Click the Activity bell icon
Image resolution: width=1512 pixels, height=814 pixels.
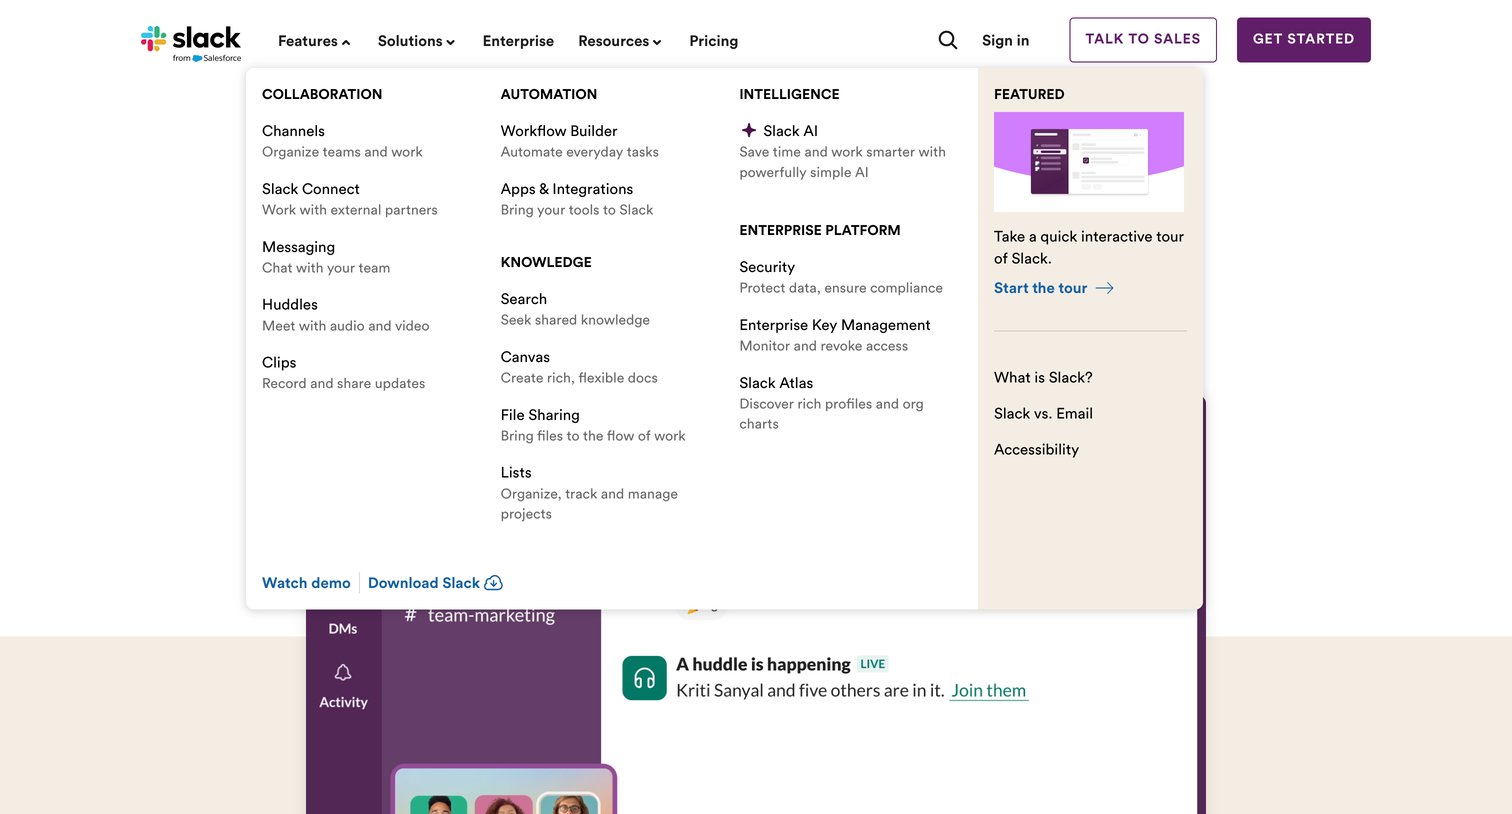point(343,672)
